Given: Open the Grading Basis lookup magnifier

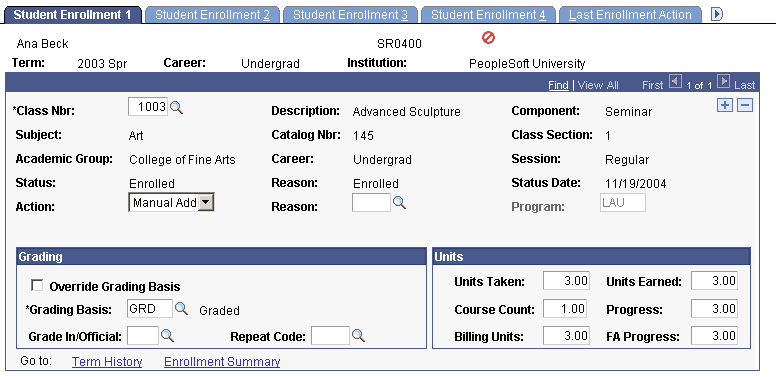Looking at the screenshot, I should click(x=181, y=308).
